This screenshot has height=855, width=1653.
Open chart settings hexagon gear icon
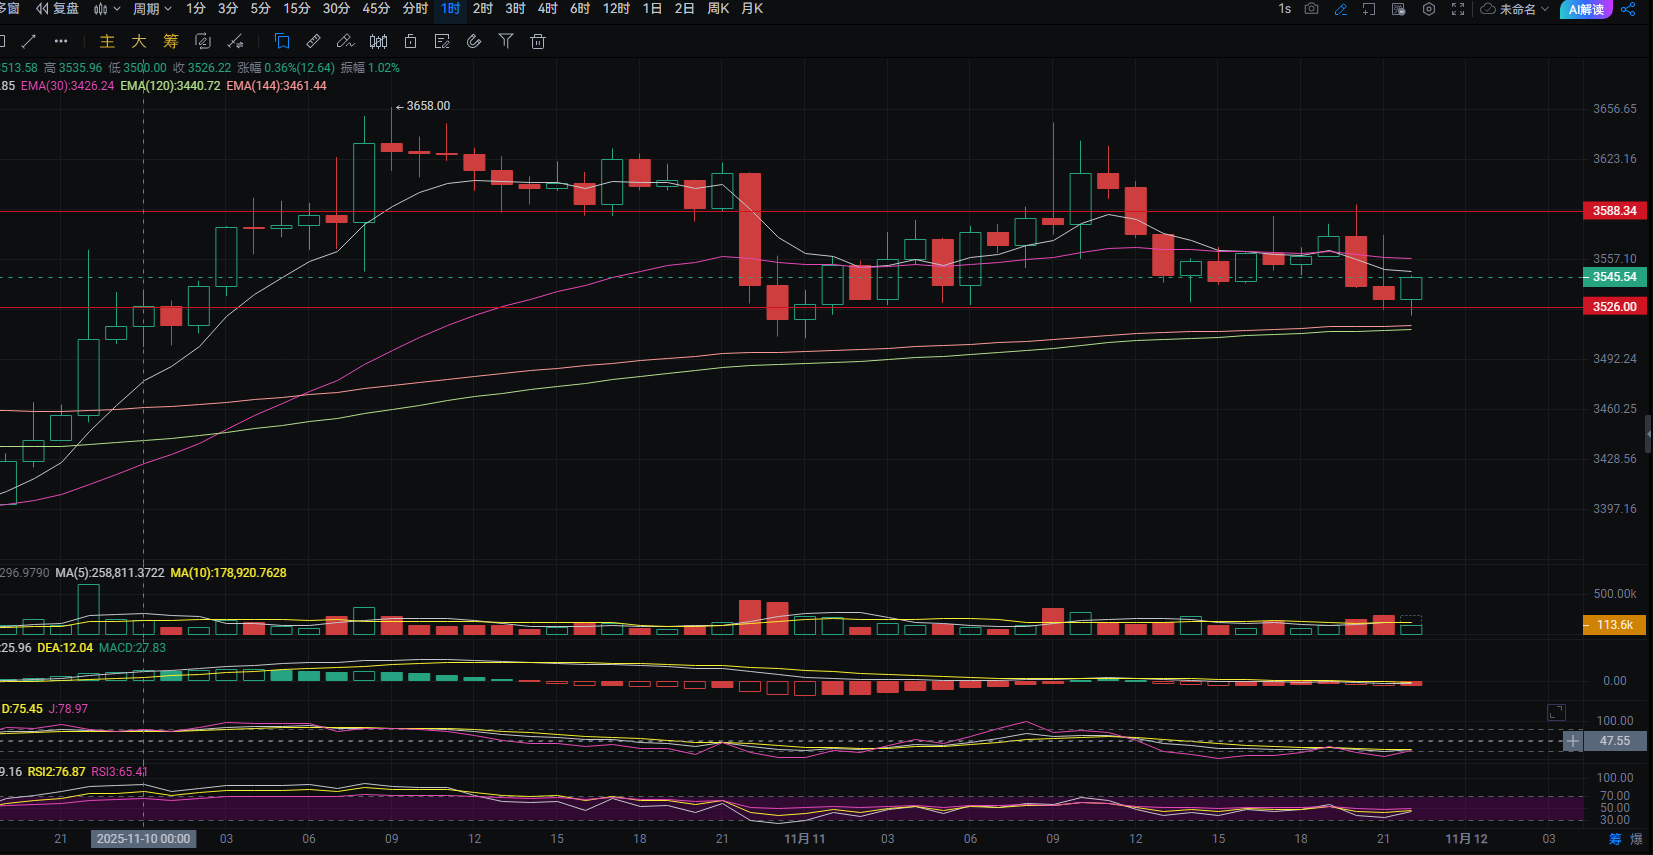pyautogui.click(x=1429, y=9)
